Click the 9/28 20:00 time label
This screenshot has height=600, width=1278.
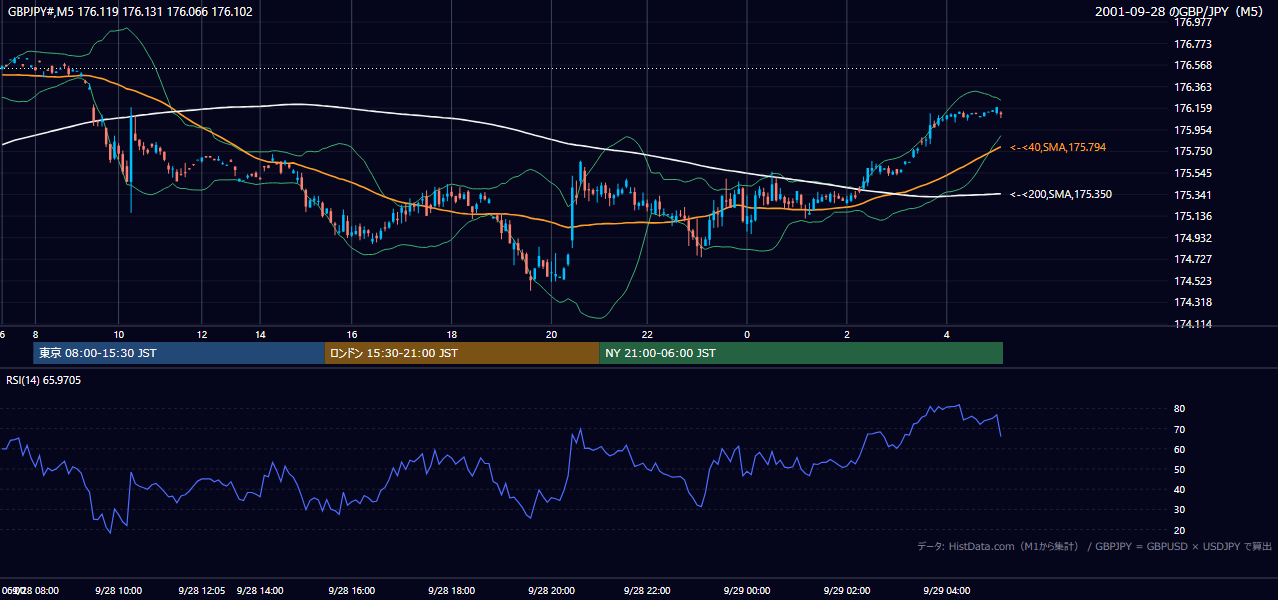551,591
